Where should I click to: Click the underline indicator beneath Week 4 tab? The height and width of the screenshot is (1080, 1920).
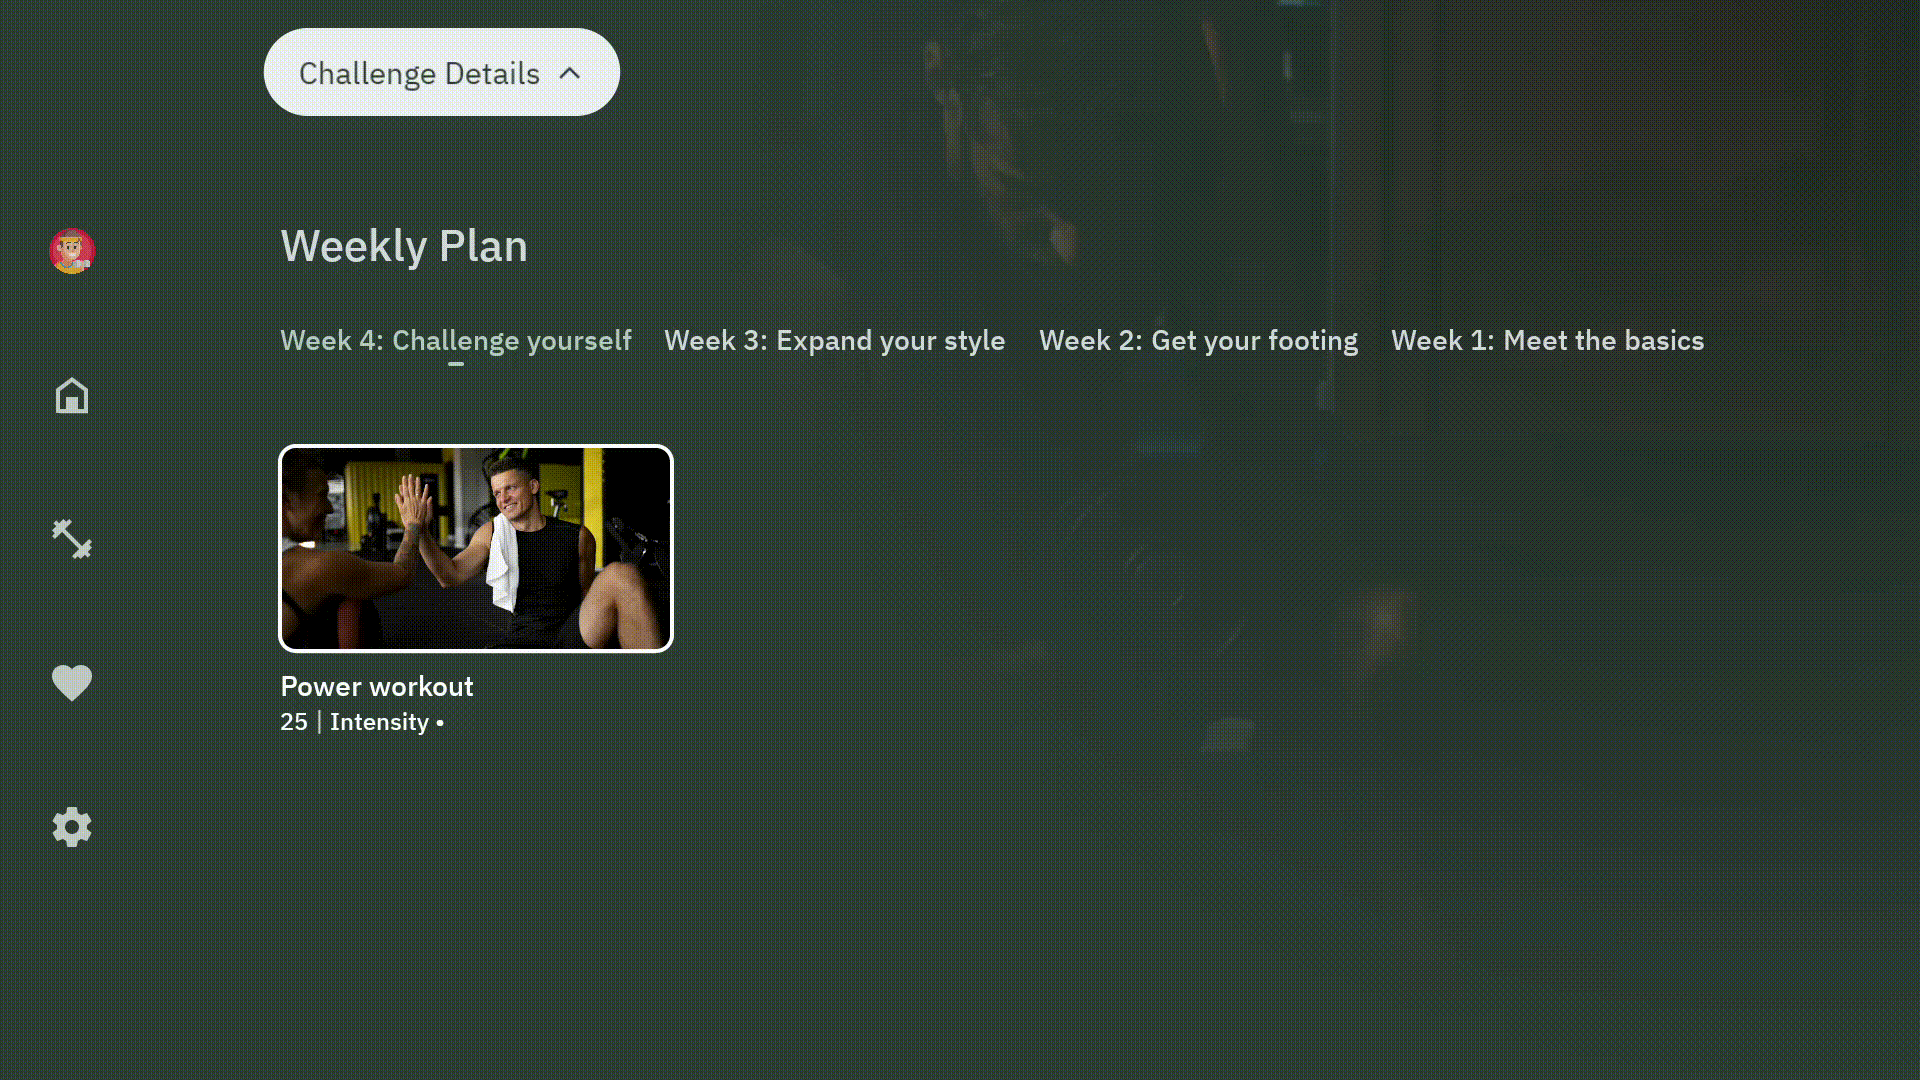456,364
